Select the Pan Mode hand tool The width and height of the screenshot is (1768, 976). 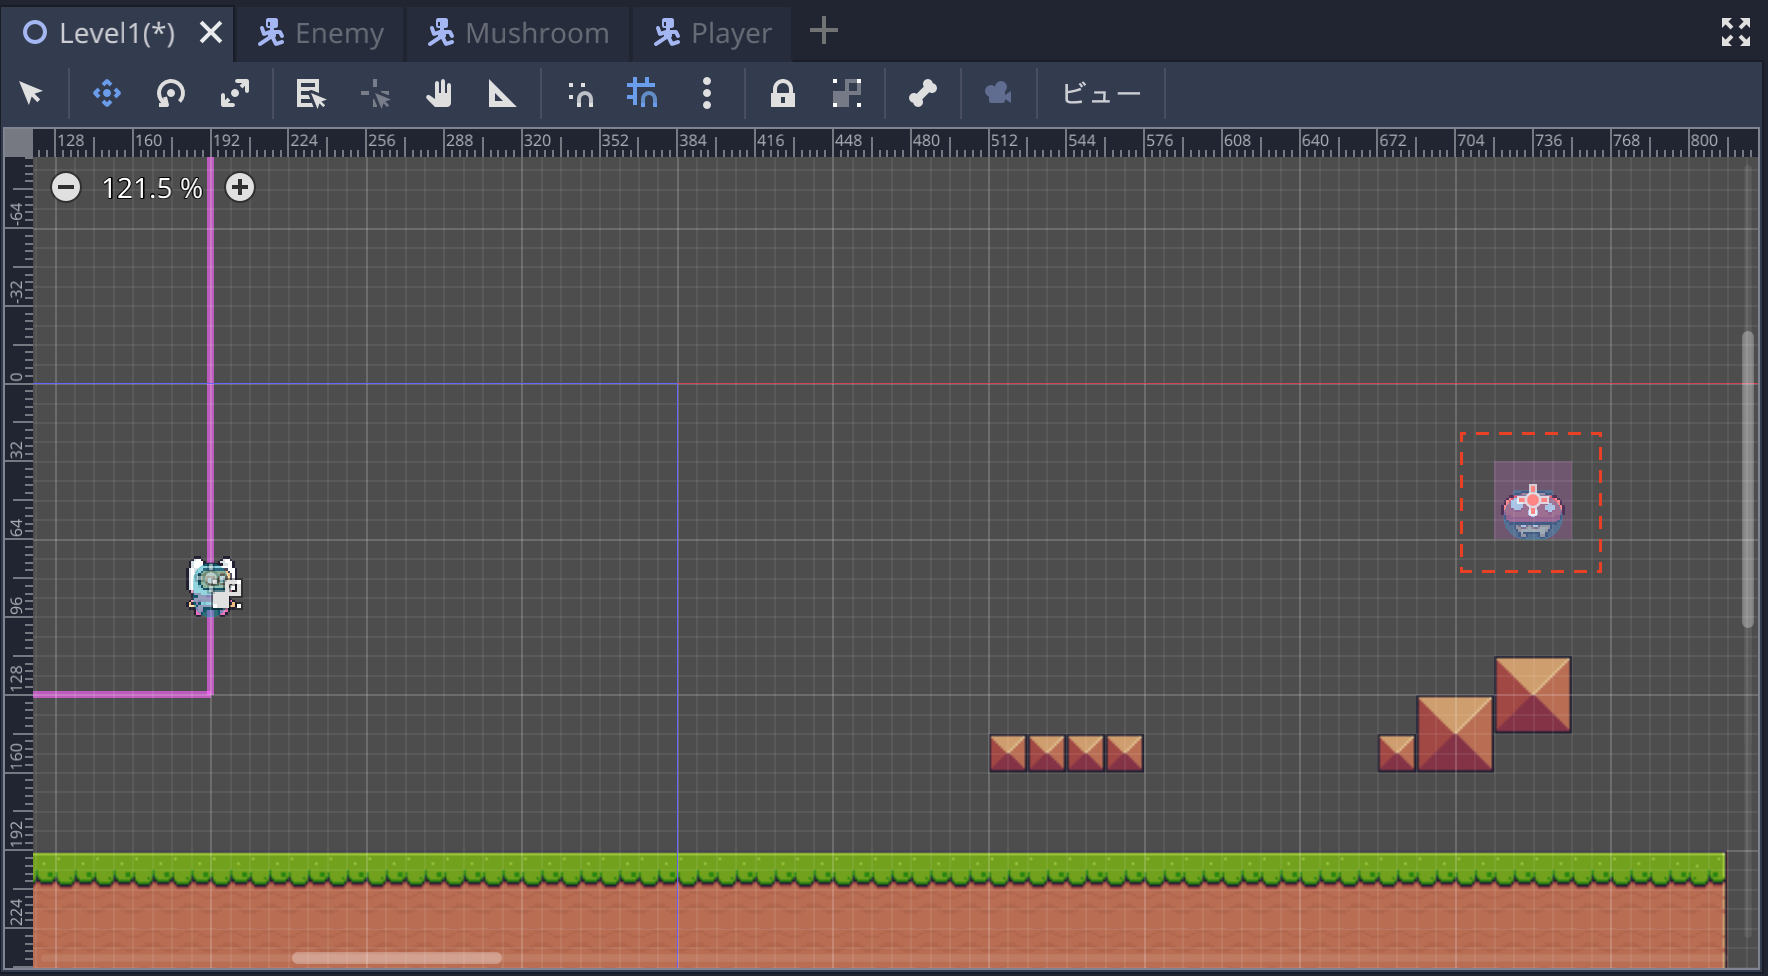click(x=439, y=94)
